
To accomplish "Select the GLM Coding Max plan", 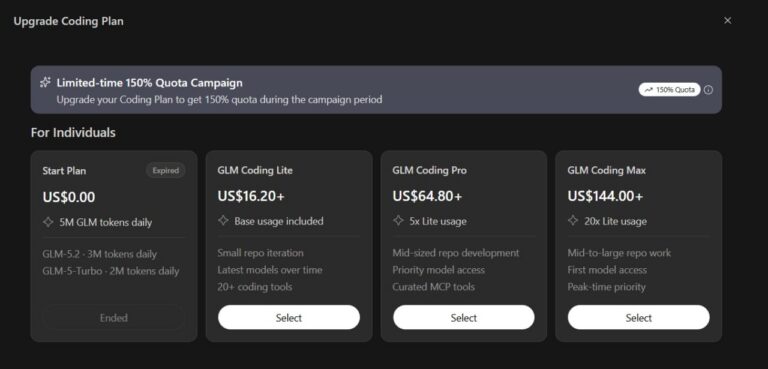I will [639, 318].
